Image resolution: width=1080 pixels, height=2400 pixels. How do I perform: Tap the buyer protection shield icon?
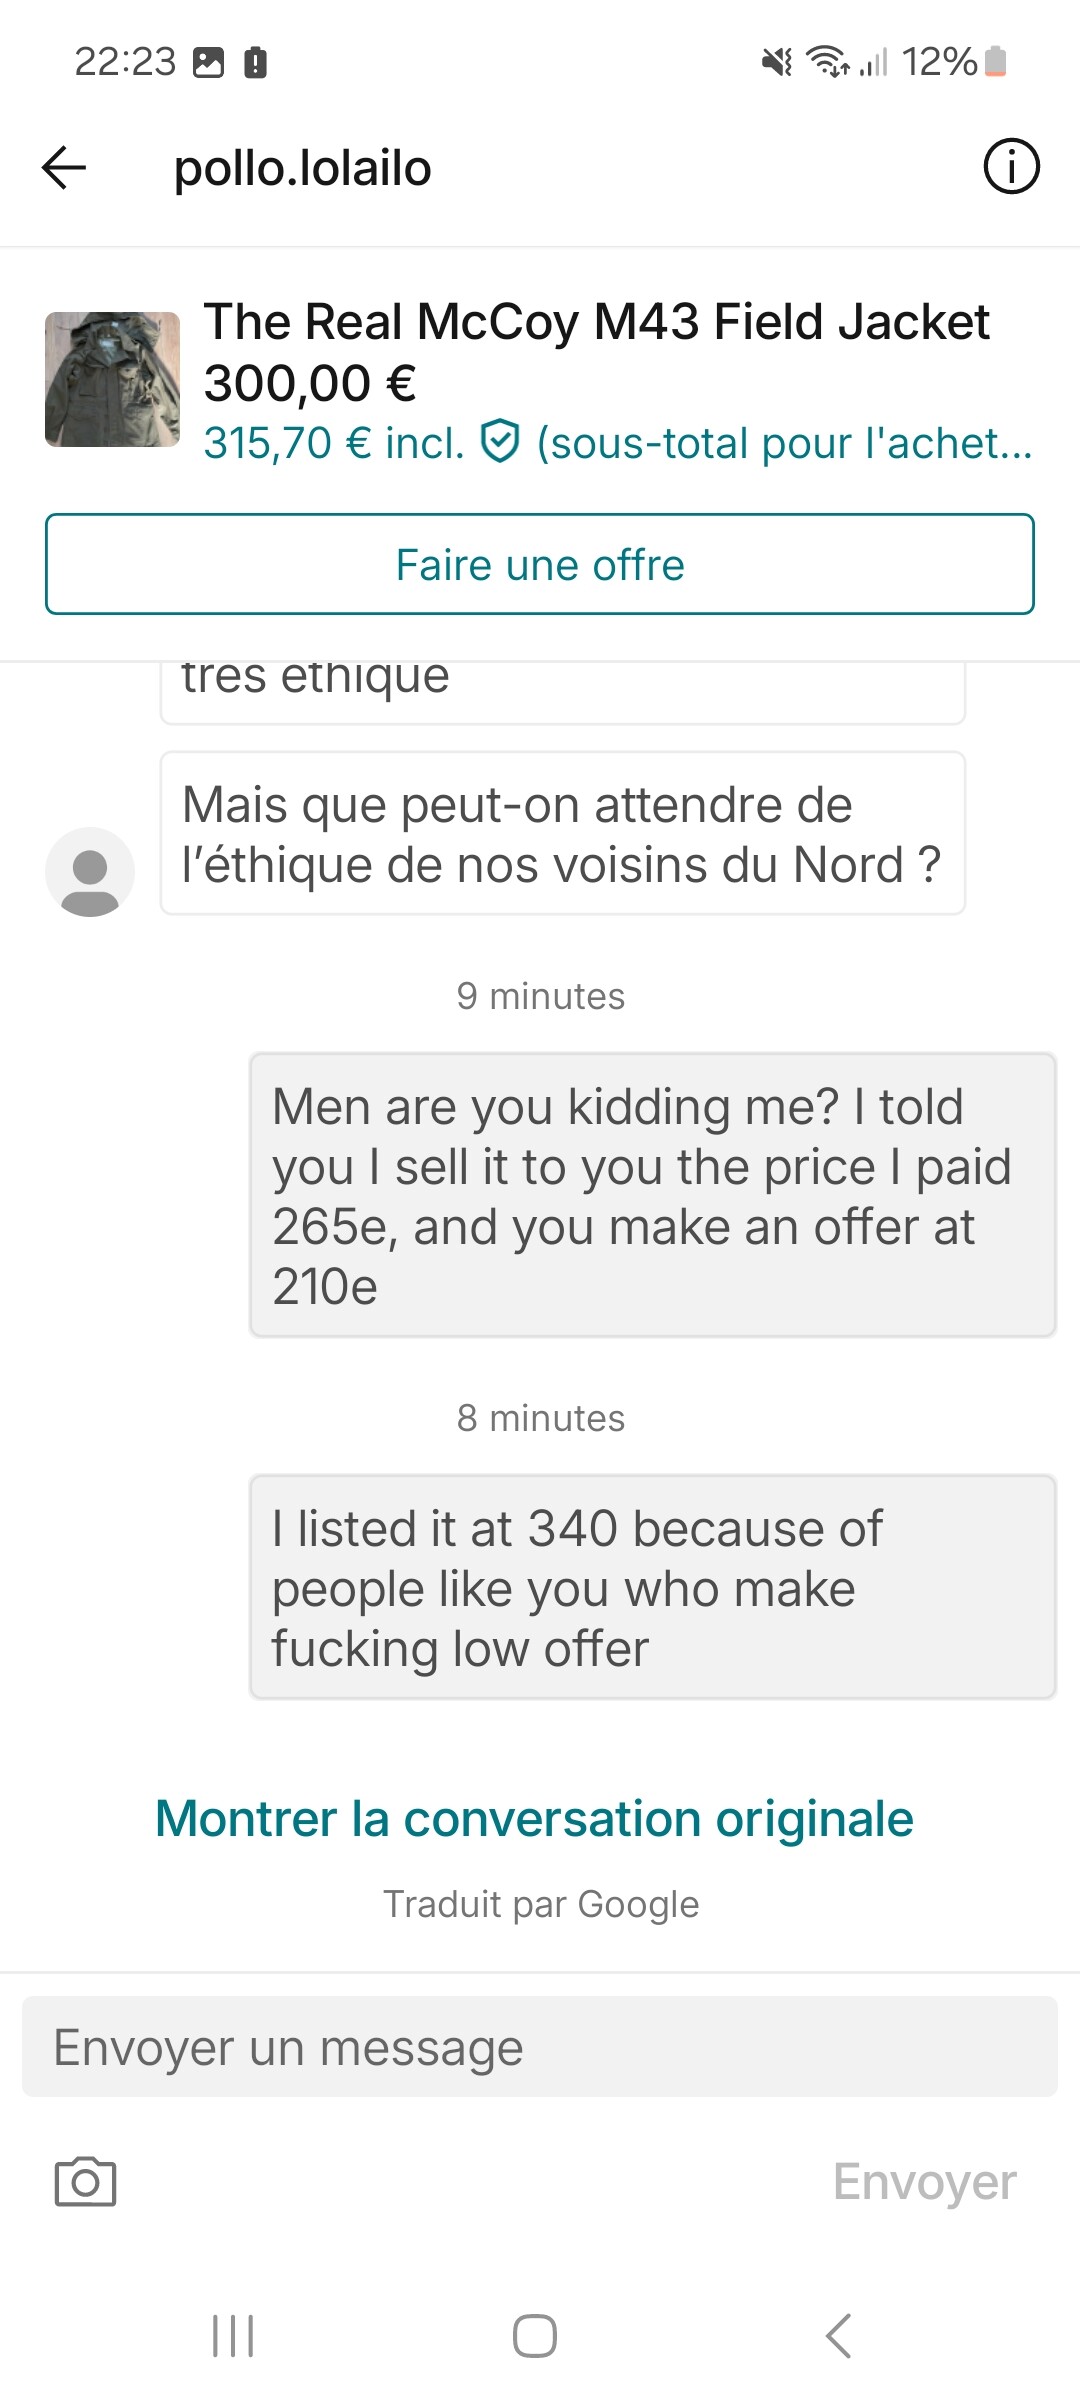(x=500, y=442)
